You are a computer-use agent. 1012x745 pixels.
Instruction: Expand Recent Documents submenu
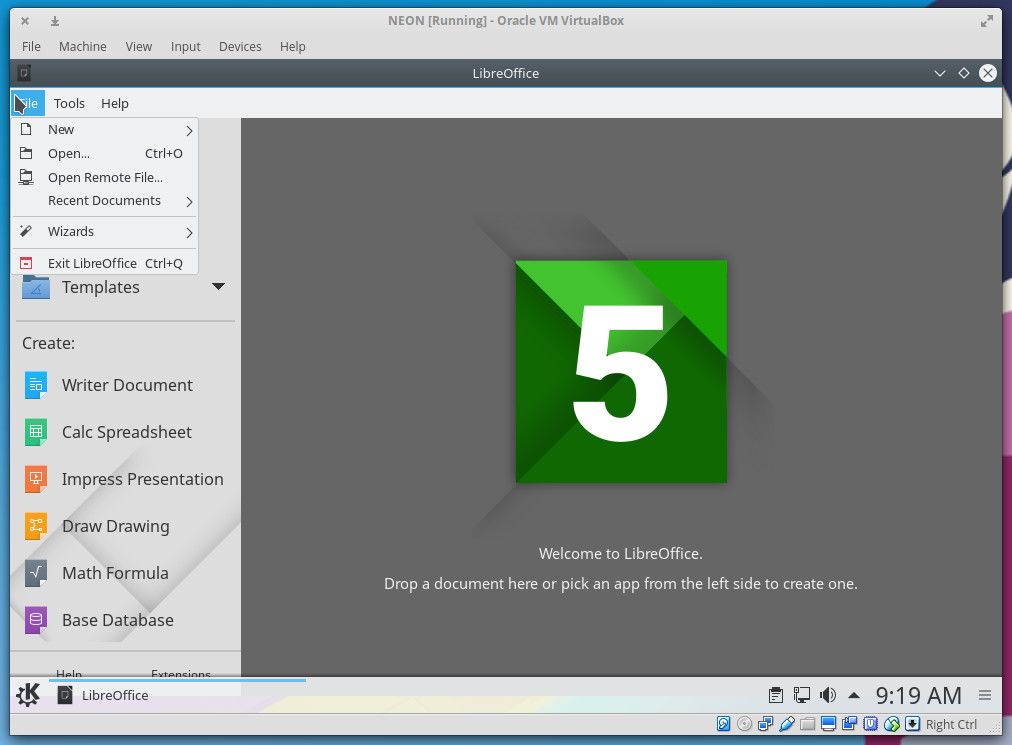tap(105, 201)
